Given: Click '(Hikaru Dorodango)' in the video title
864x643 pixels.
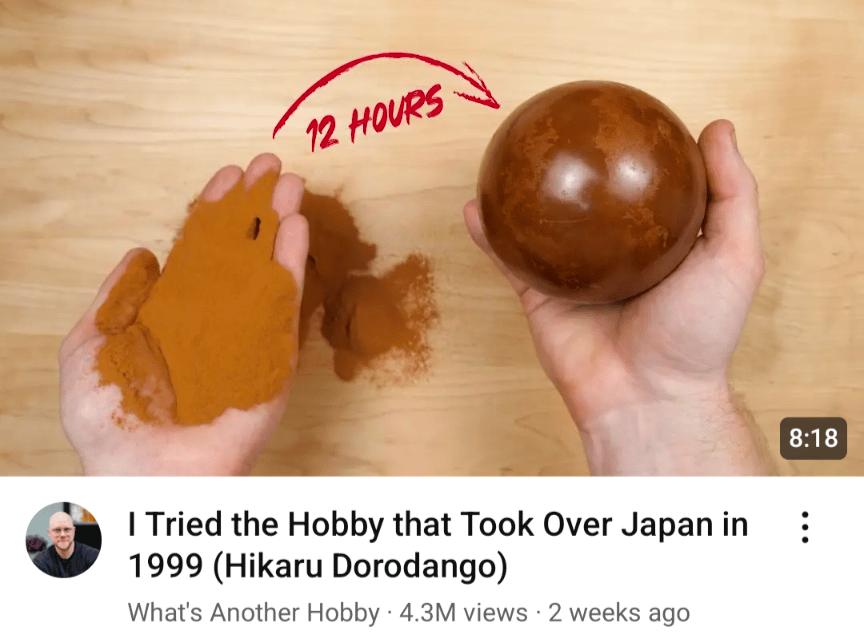Looking at the screenshot, I should [360, 566].
